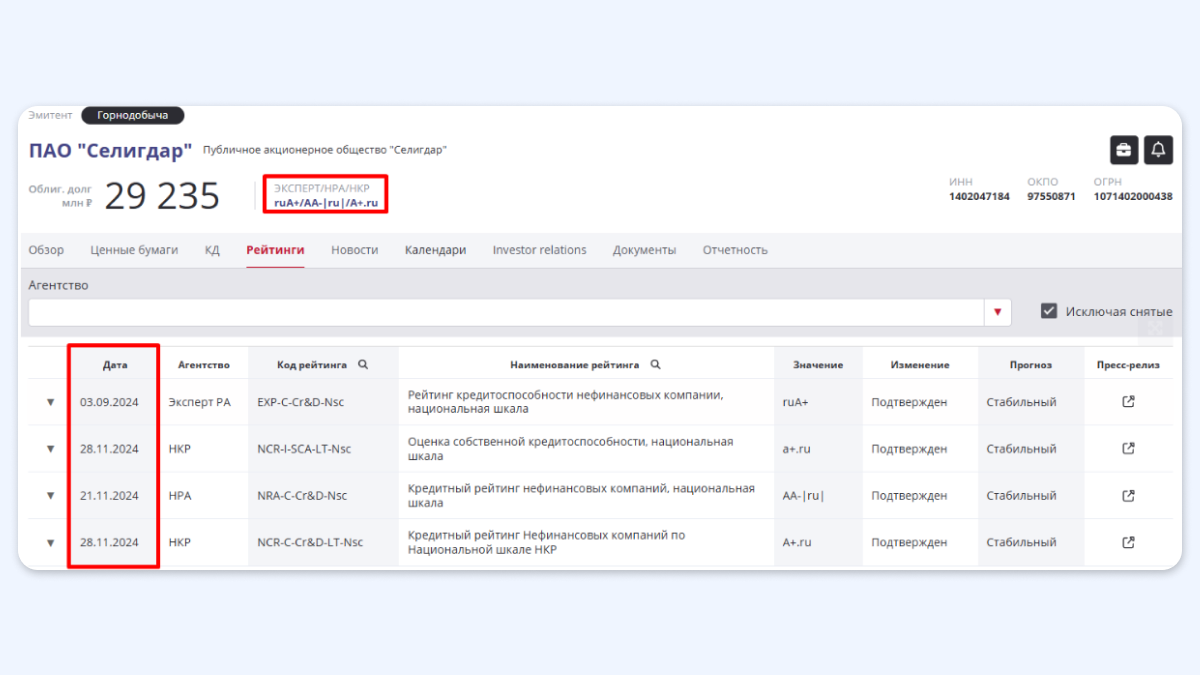Open the Агентство dropdown arrow

(997, 312)
